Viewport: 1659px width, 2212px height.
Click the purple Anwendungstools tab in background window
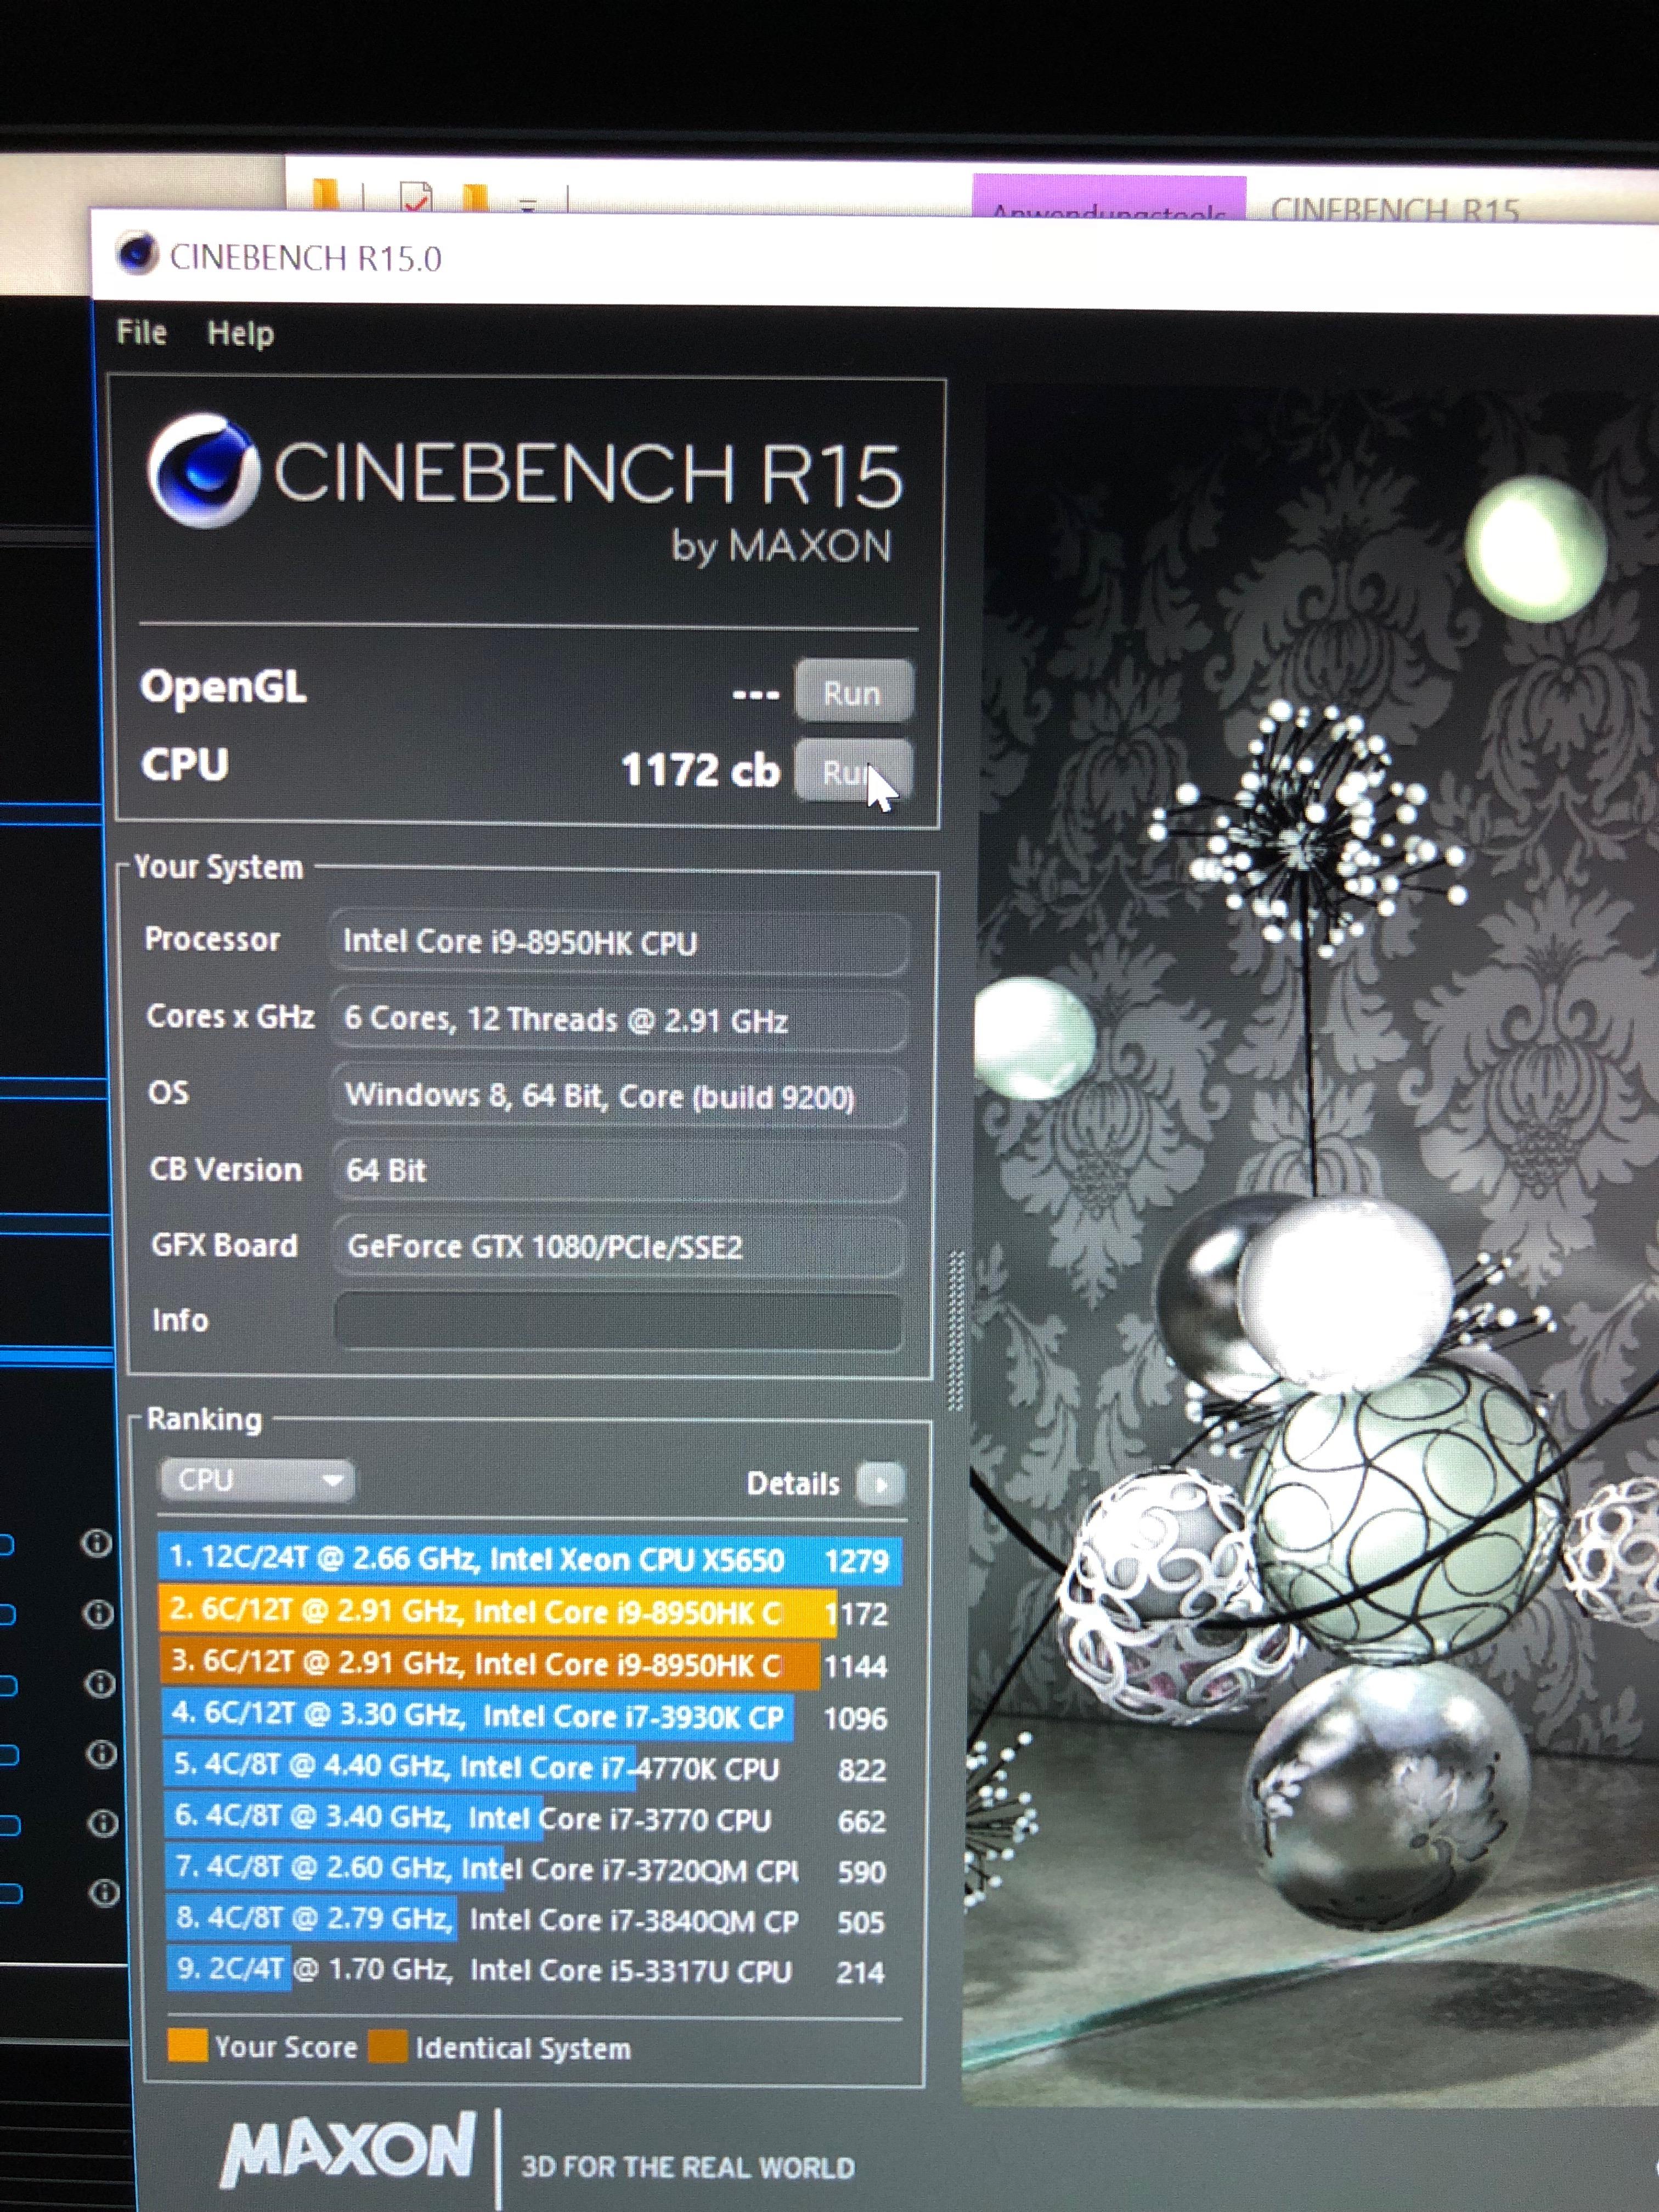[x=1109, y=197]
